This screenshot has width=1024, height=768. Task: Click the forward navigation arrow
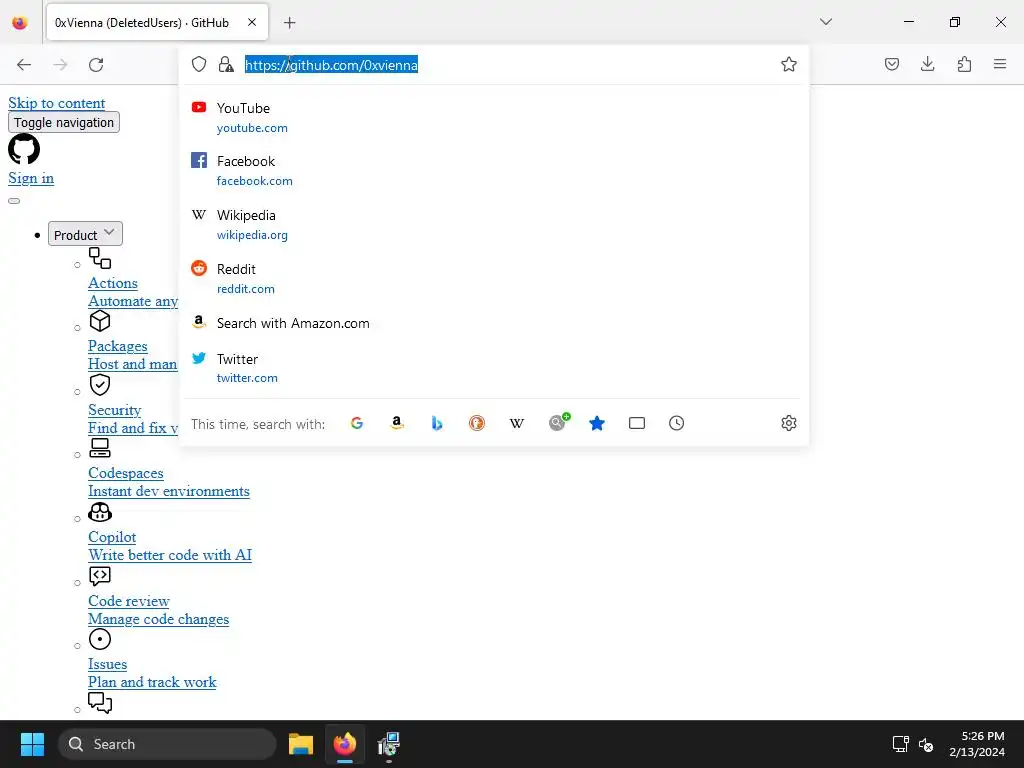coord(60,64)
